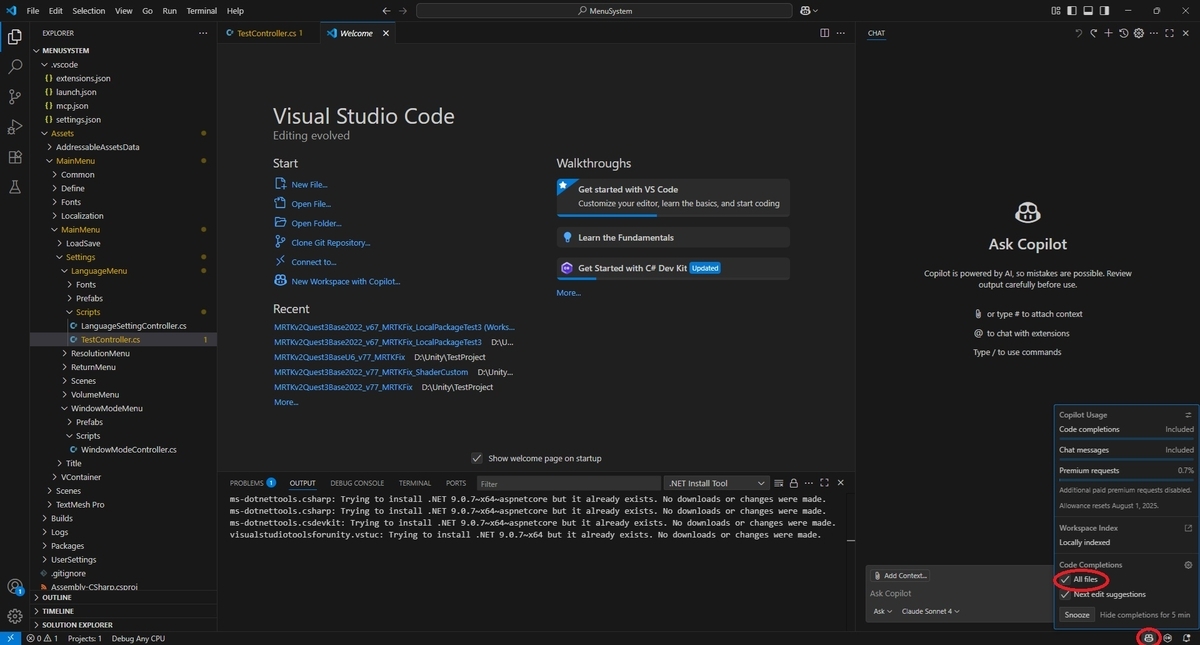
Task: Open launch.json in Explorer
Action: coord(76,92)
